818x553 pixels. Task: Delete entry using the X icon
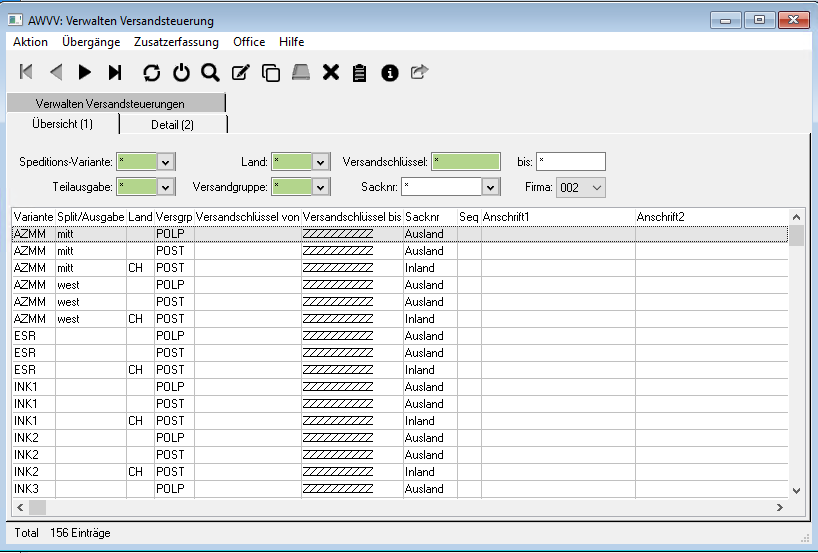(x=331, y=72)
